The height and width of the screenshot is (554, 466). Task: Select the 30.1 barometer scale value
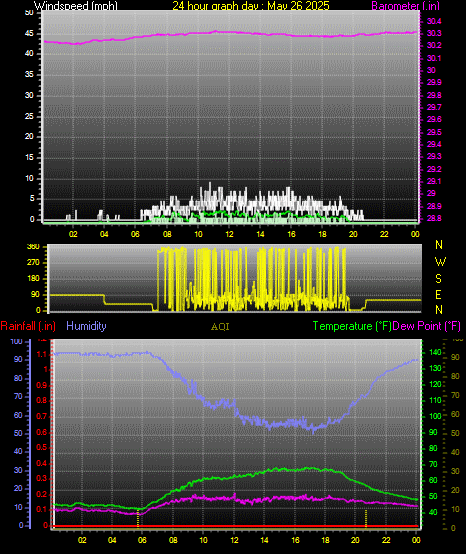[434, 58]
